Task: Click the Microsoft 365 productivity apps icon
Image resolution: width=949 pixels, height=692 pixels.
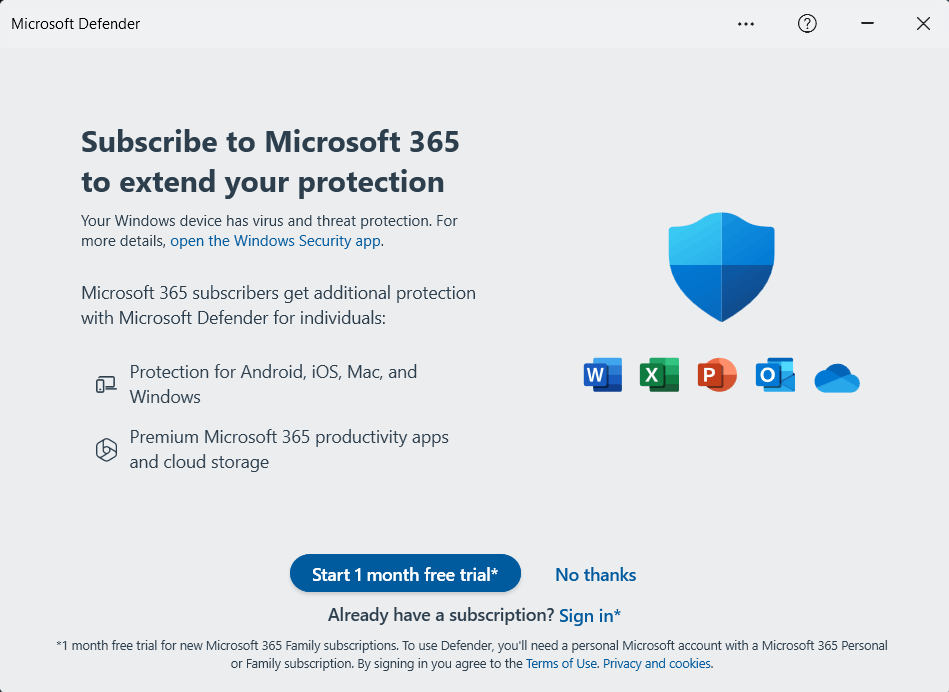Action: [106, 449]
